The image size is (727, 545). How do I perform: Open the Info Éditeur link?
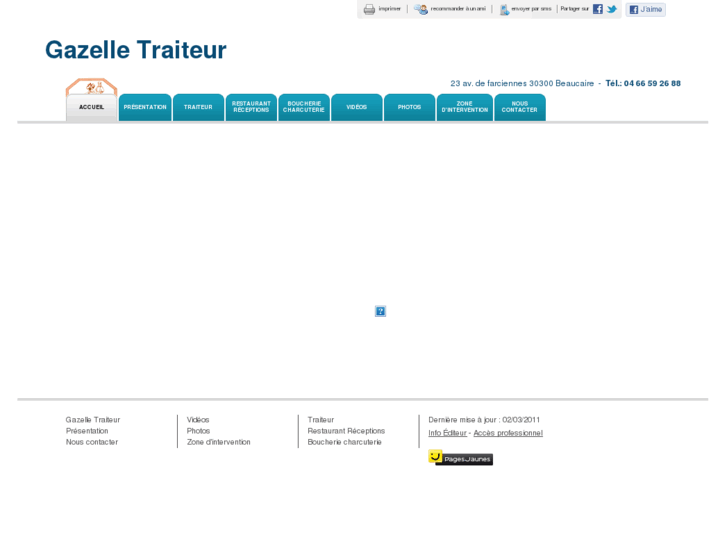pos(447,433)
